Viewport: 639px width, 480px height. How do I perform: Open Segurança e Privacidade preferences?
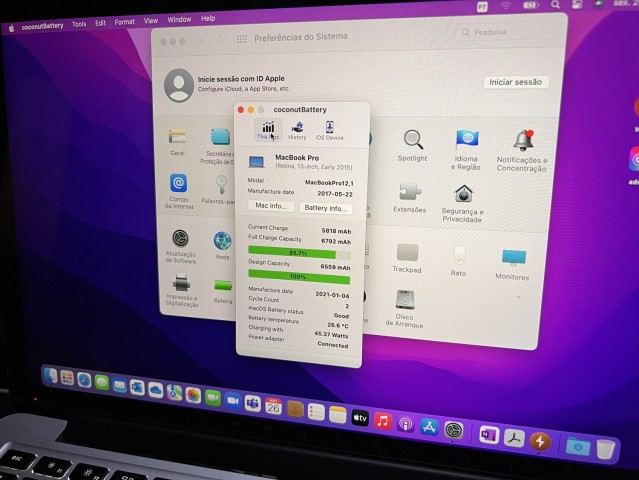pos(463,203)
